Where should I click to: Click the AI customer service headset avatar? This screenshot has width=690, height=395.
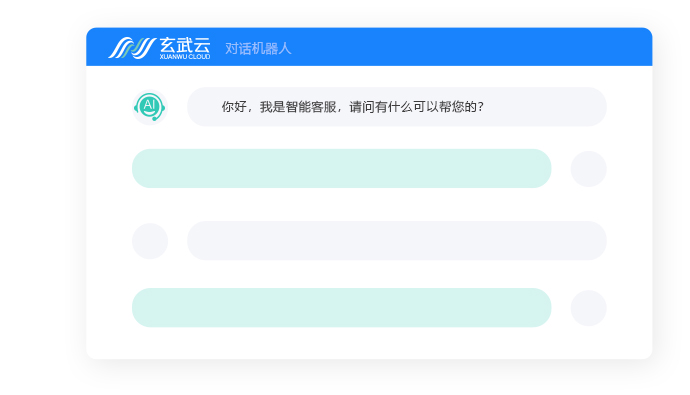pyautogui.click(x=150, y=107)
